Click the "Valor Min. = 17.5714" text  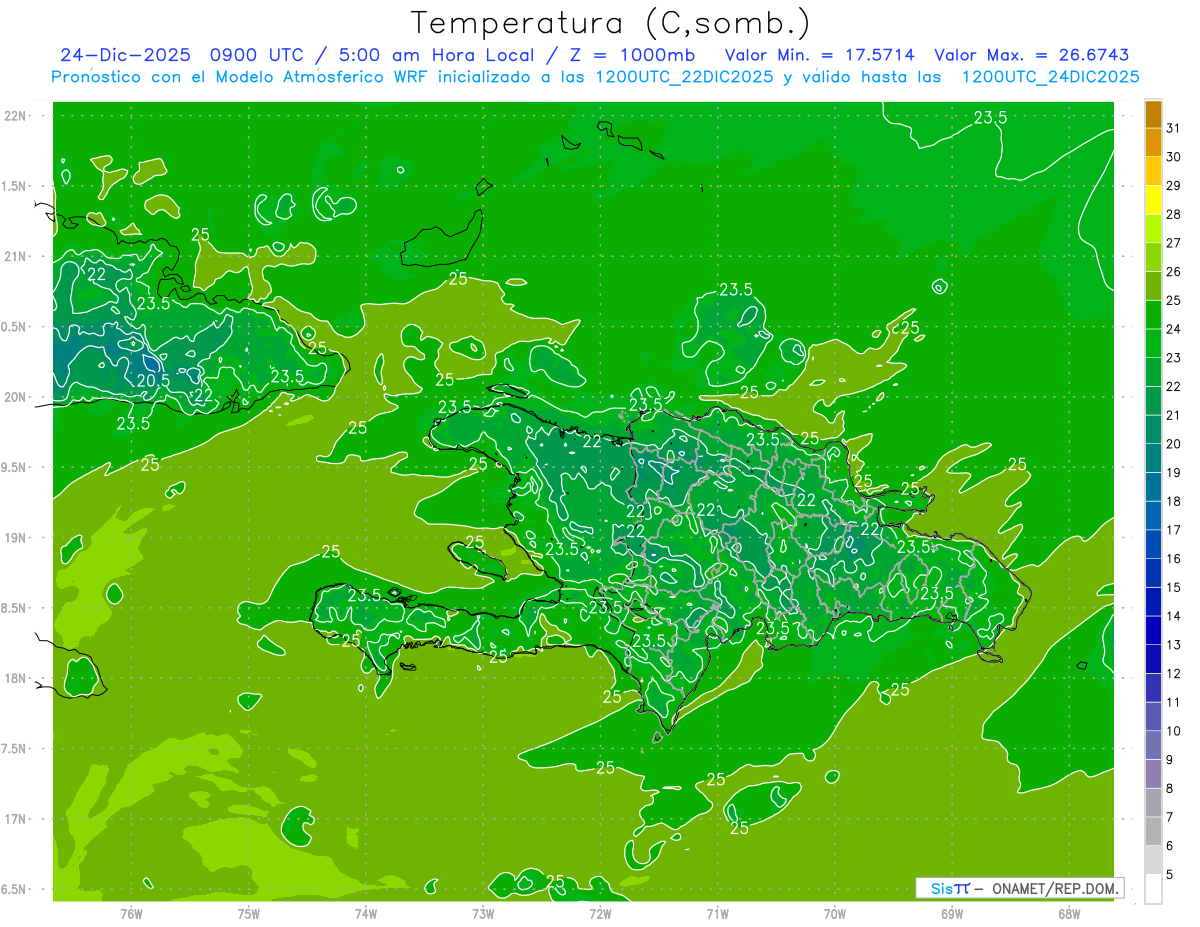820,55
